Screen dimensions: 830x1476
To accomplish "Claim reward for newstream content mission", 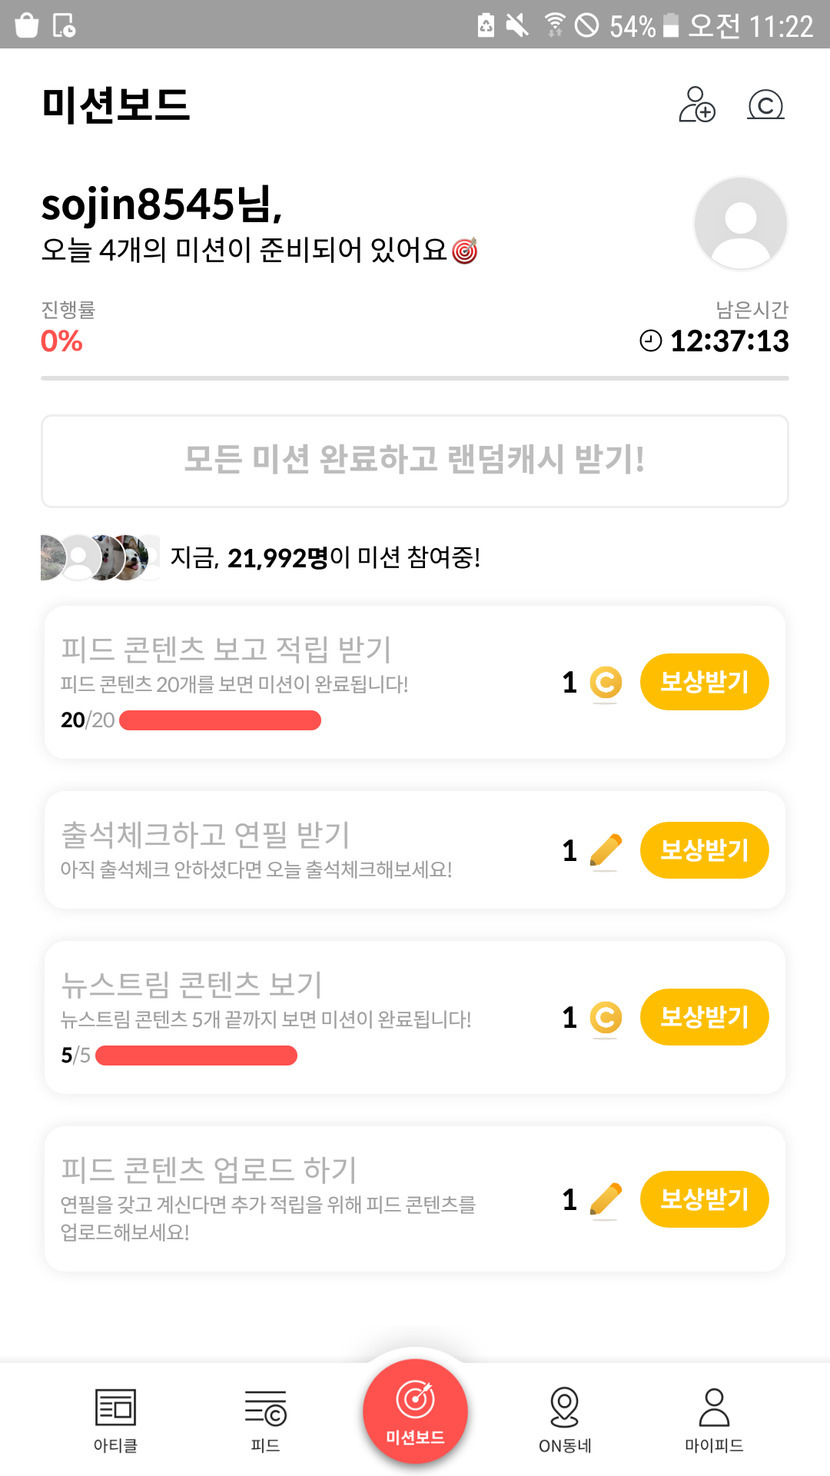I will pyautogui.click(x=704, y=1017).
